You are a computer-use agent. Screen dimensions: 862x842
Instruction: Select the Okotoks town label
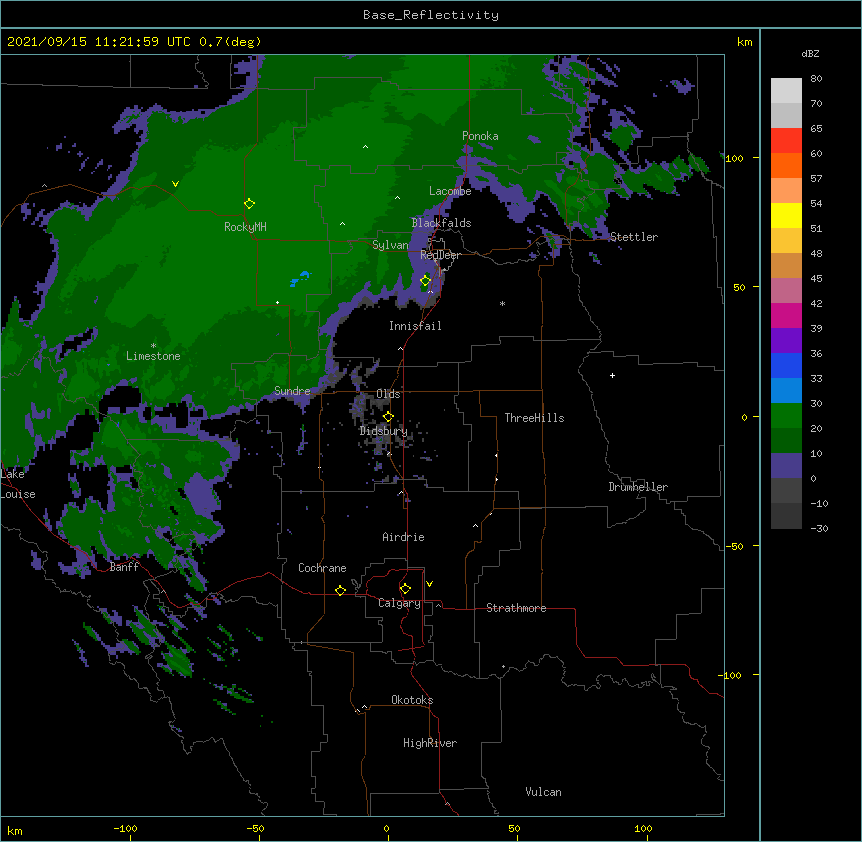pyautogui.click(x=412, y=700)
